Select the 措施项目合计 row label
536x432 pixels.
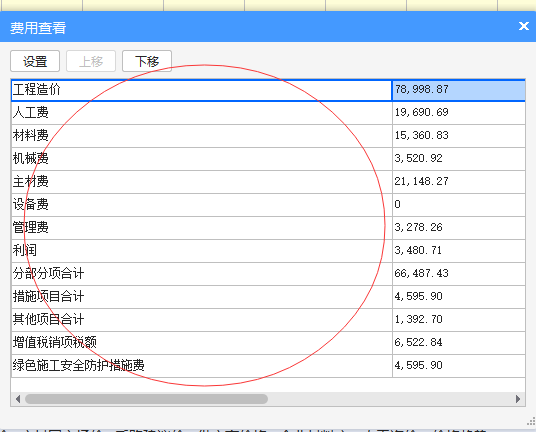(x=48, y=296)
